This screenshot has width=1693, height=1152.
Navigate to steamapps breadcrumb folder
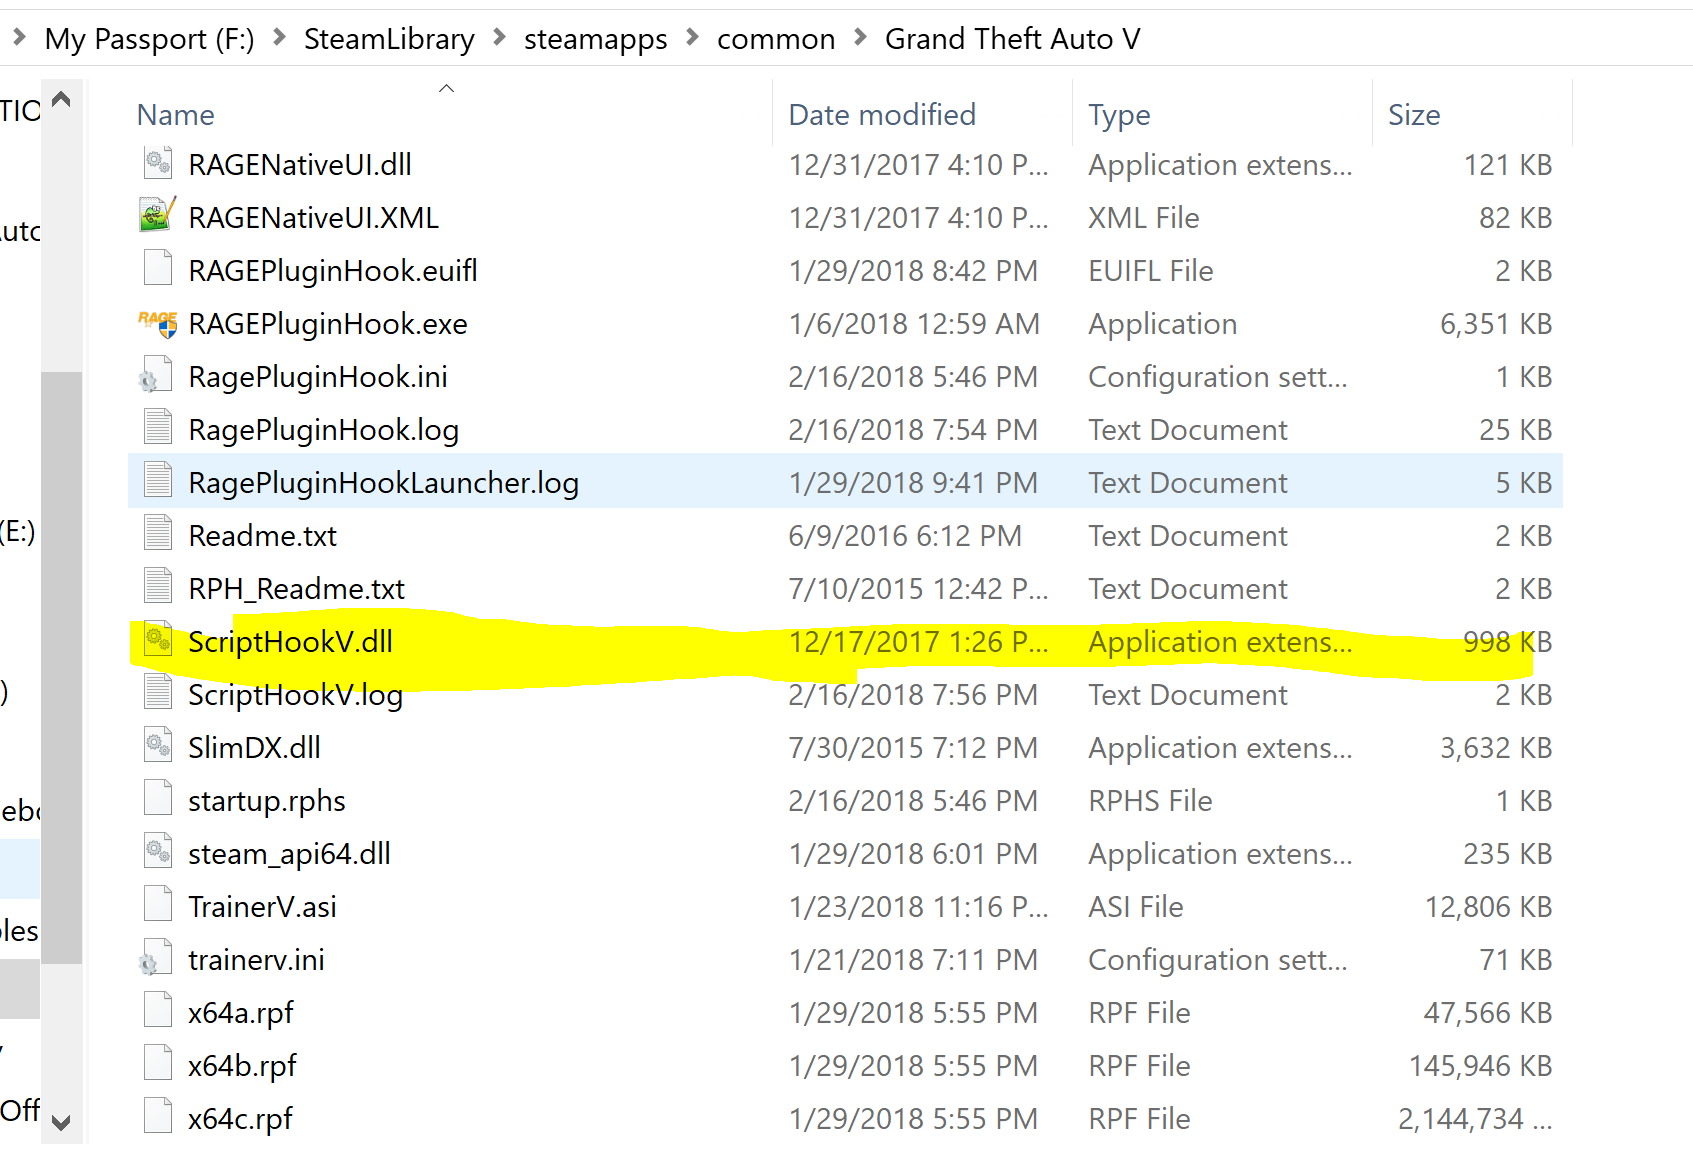click(596, 39)
